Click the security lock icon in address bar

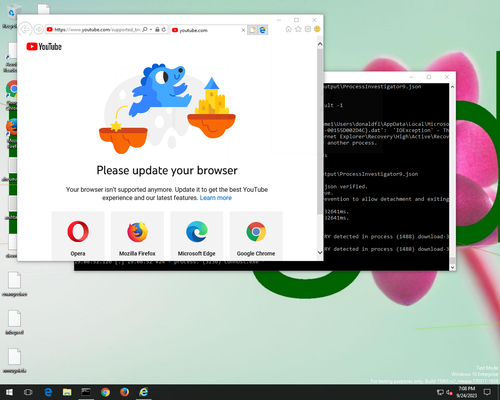coord(157,30)
